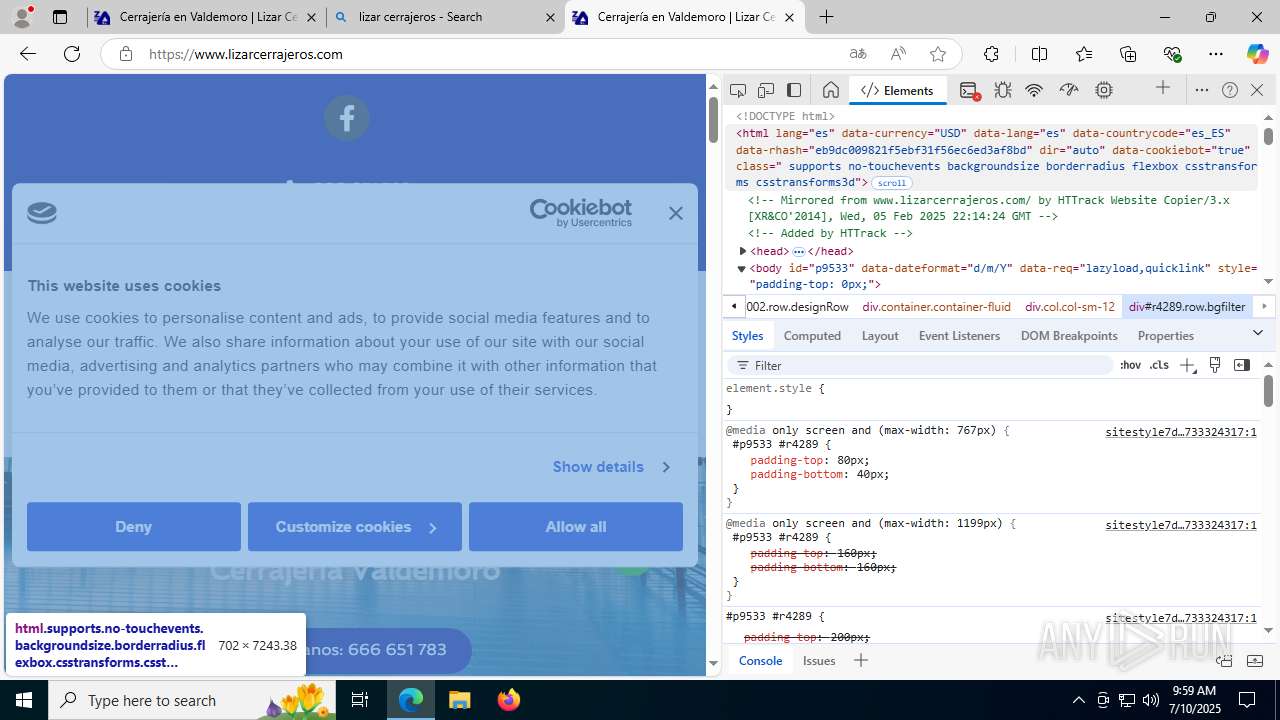Toggle device emulation in DevTools
The image size is (1280, 720).
766,90
